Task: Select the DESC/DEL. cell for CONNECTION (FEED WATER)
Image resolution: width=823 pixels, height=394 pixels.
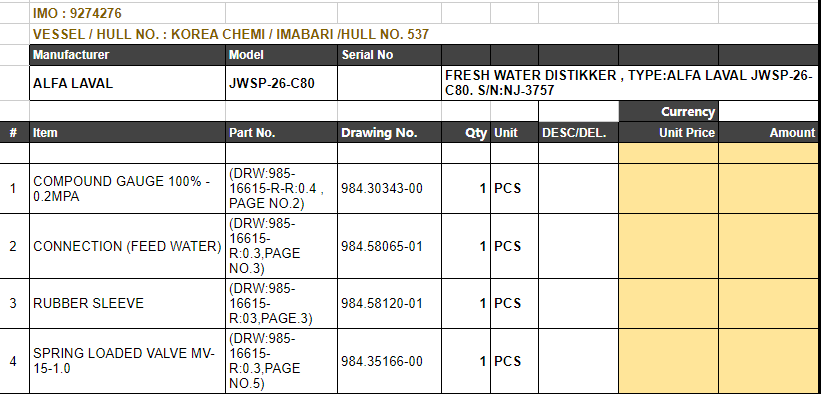Action: click(578, 246)
